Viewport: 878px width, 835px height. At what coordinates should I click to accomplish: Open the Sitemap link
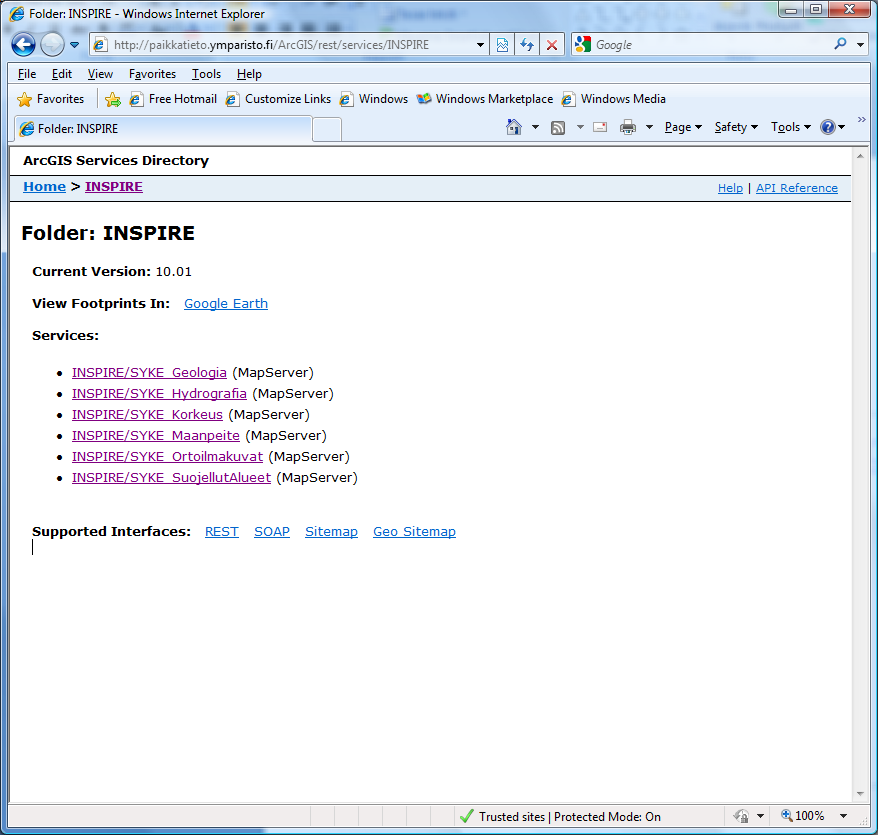pyautogui.click(x=331, y=531)
